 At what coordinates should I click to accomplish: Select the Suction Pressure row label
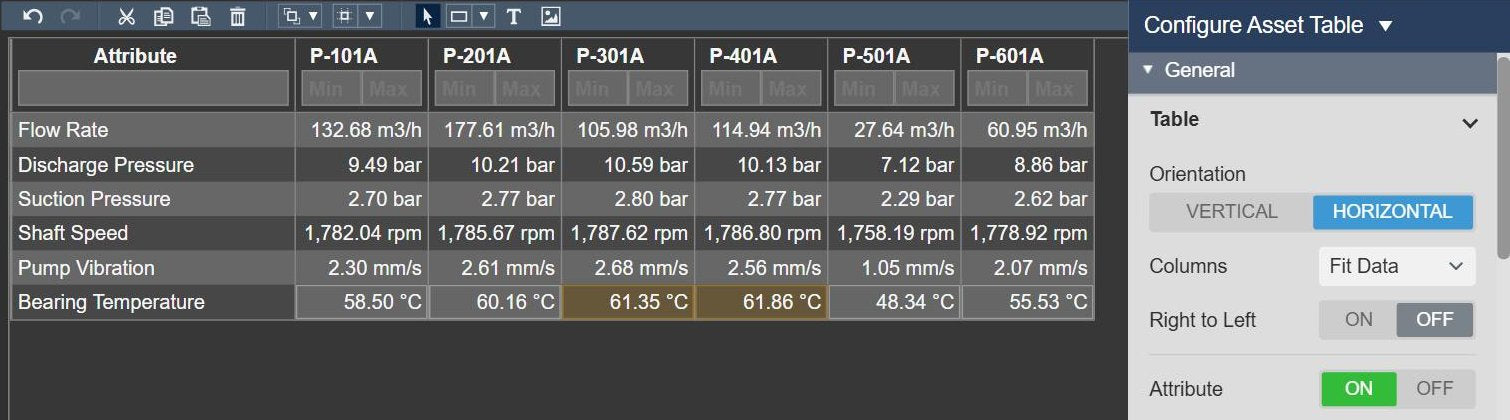point(94,199)
